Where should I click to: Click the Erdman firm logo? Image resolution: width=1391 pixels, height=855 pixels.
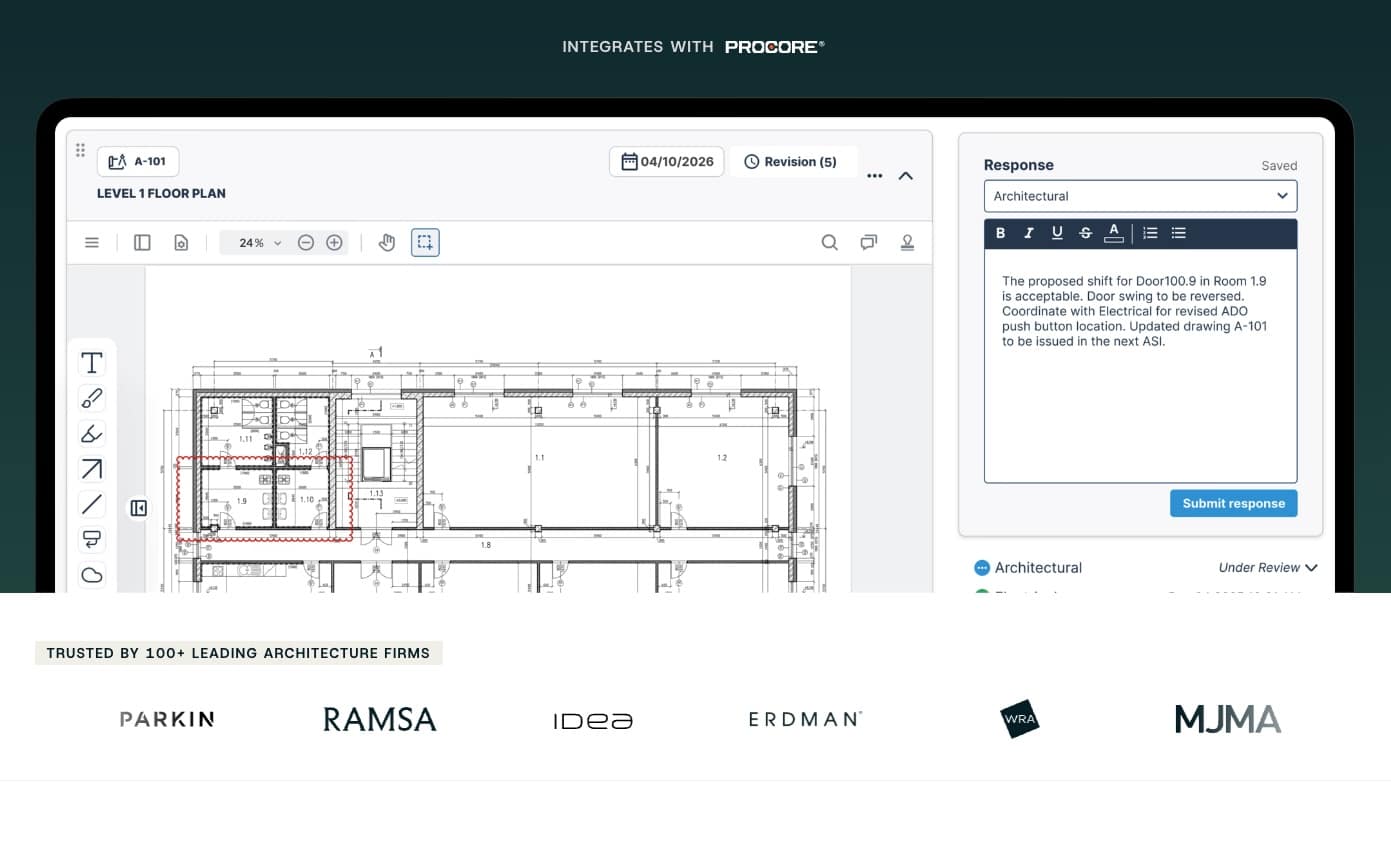pos(805,719)
